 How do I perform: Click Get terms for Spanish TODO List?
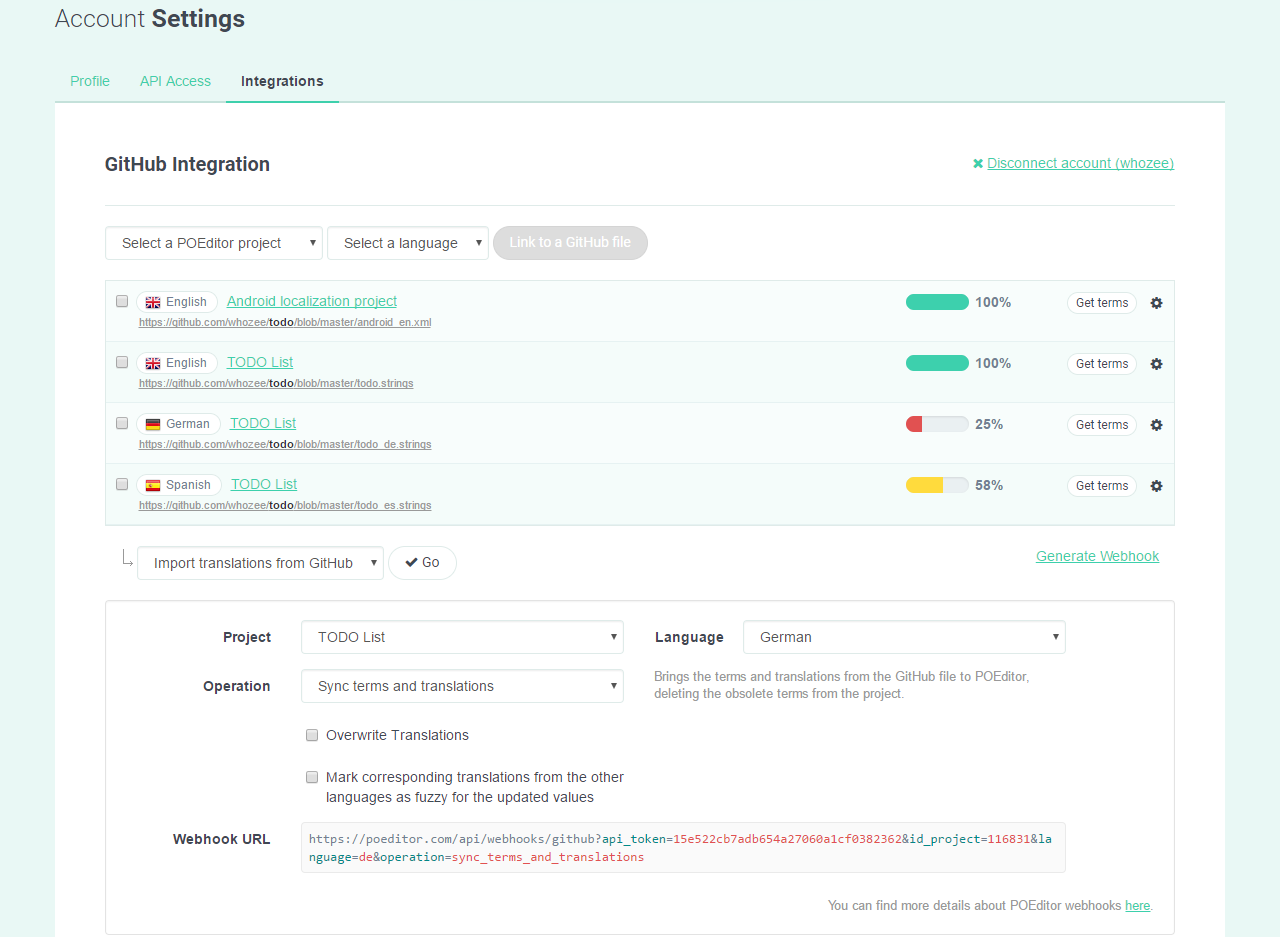tap(1102, 486)
